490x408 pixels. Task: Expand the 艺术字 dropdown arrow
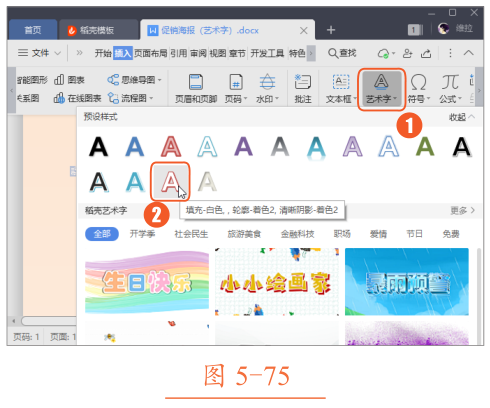tap(395, 99)
